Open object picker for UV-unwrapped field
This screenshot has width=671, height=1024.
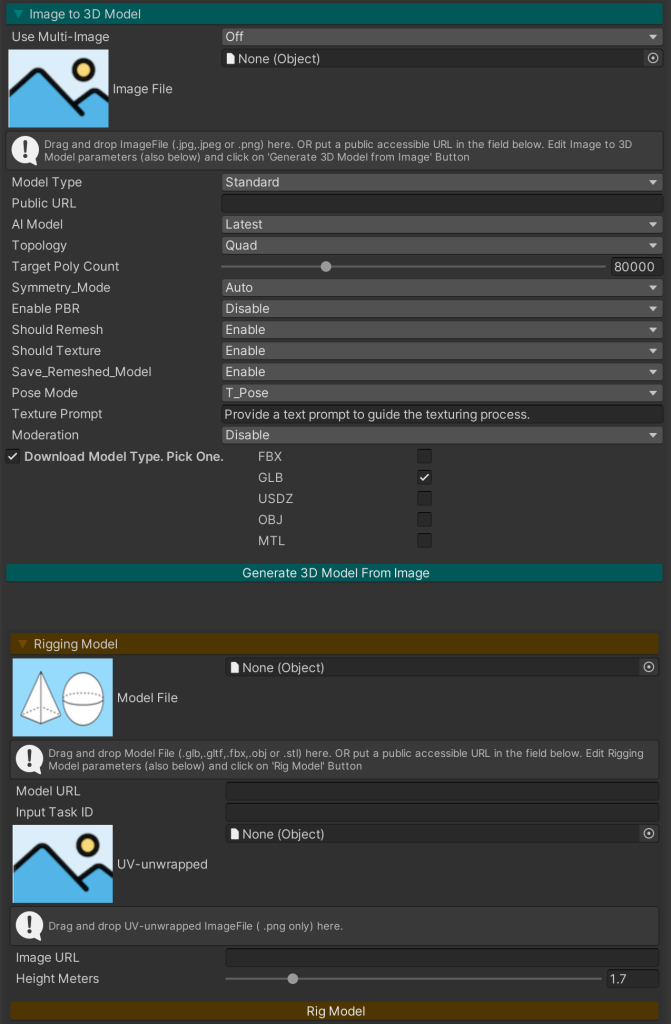point(649,834)
